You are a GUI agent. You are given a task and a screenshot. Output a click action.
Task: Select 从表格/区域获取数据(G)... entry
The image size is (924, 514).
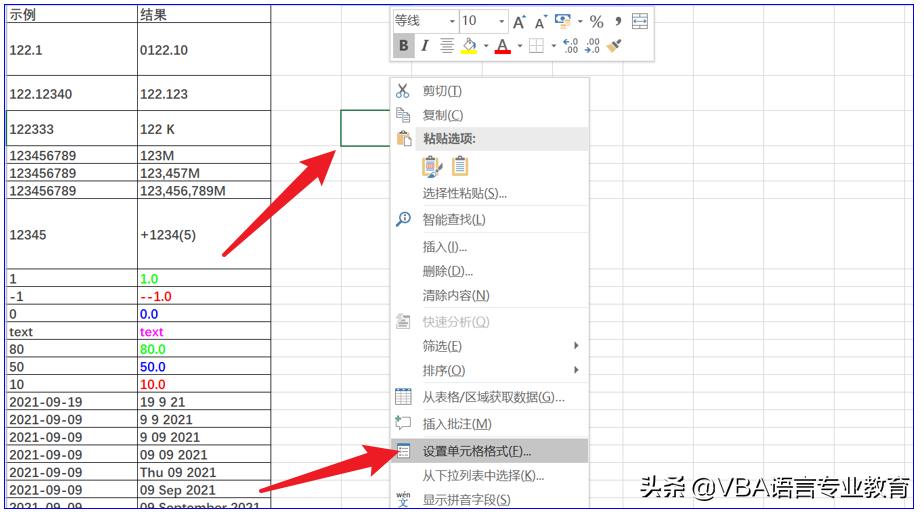pos(490,397)
